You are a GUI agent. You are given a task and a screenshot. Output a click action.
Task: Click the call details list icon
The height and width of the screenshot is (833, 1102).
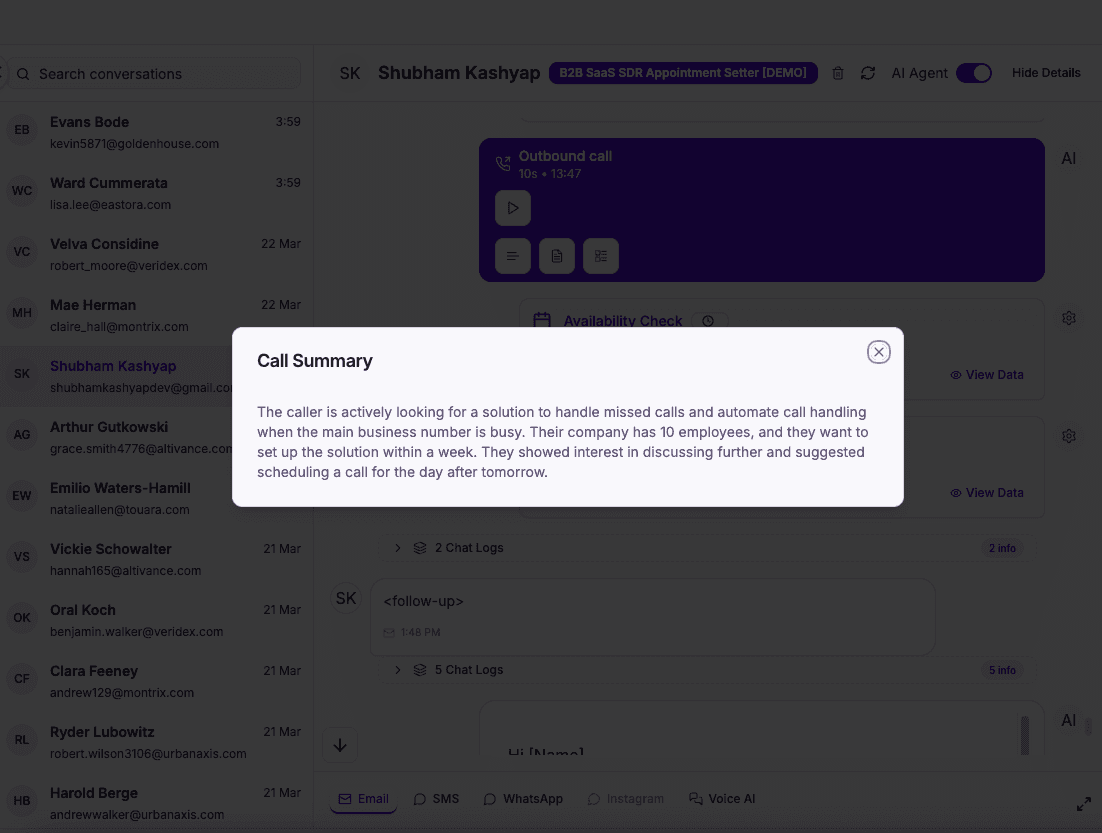click(x=601, y=256)
